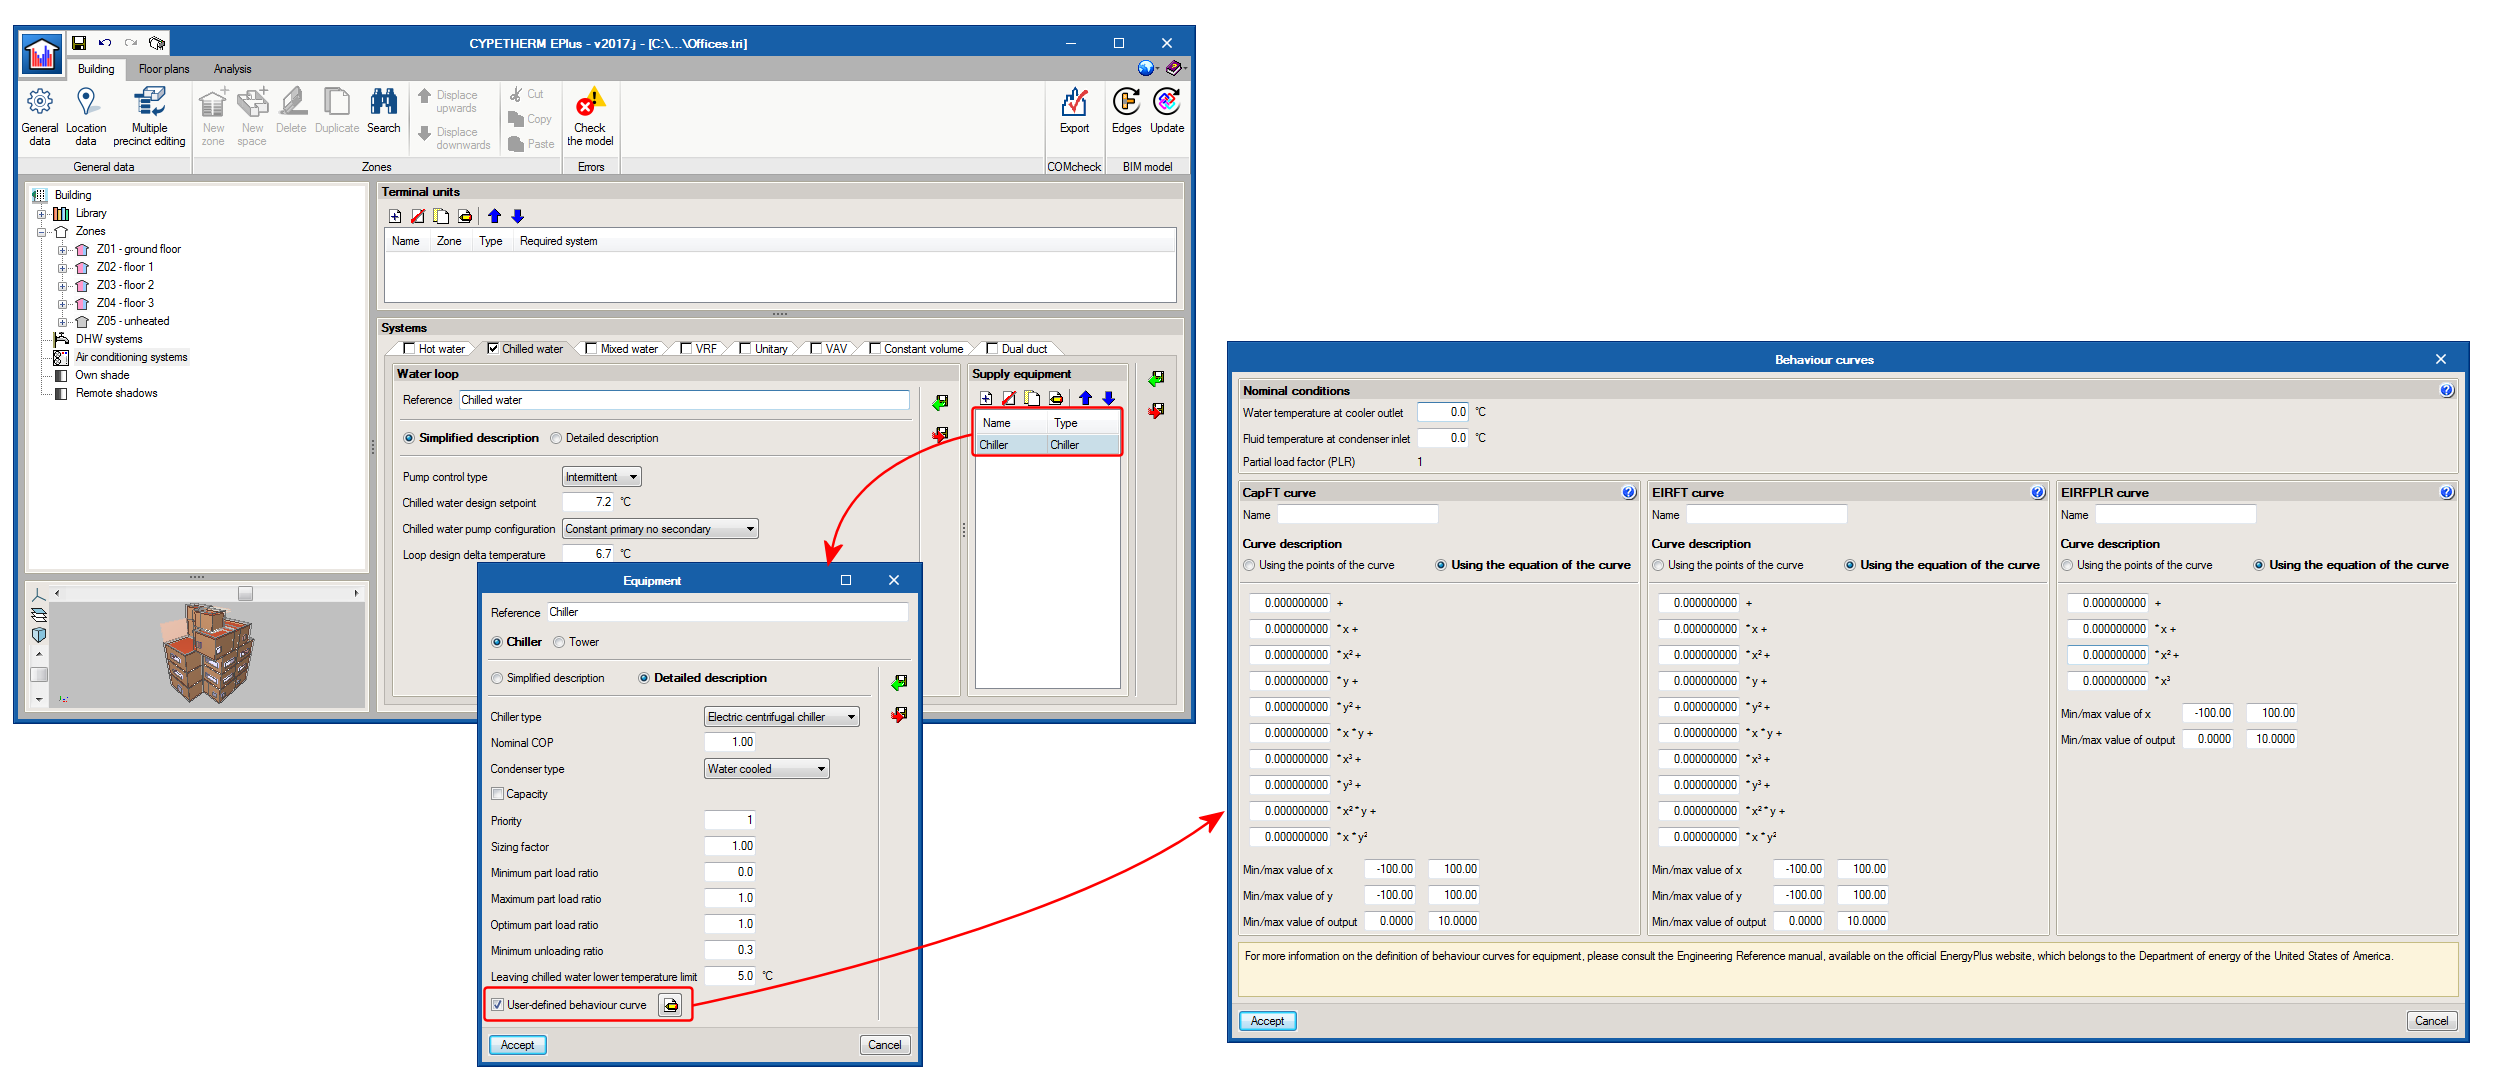Screen dimensions: 2494x1089
Task: Click Accept in Behaviour curves dialog
Action: (1267, 1021)
